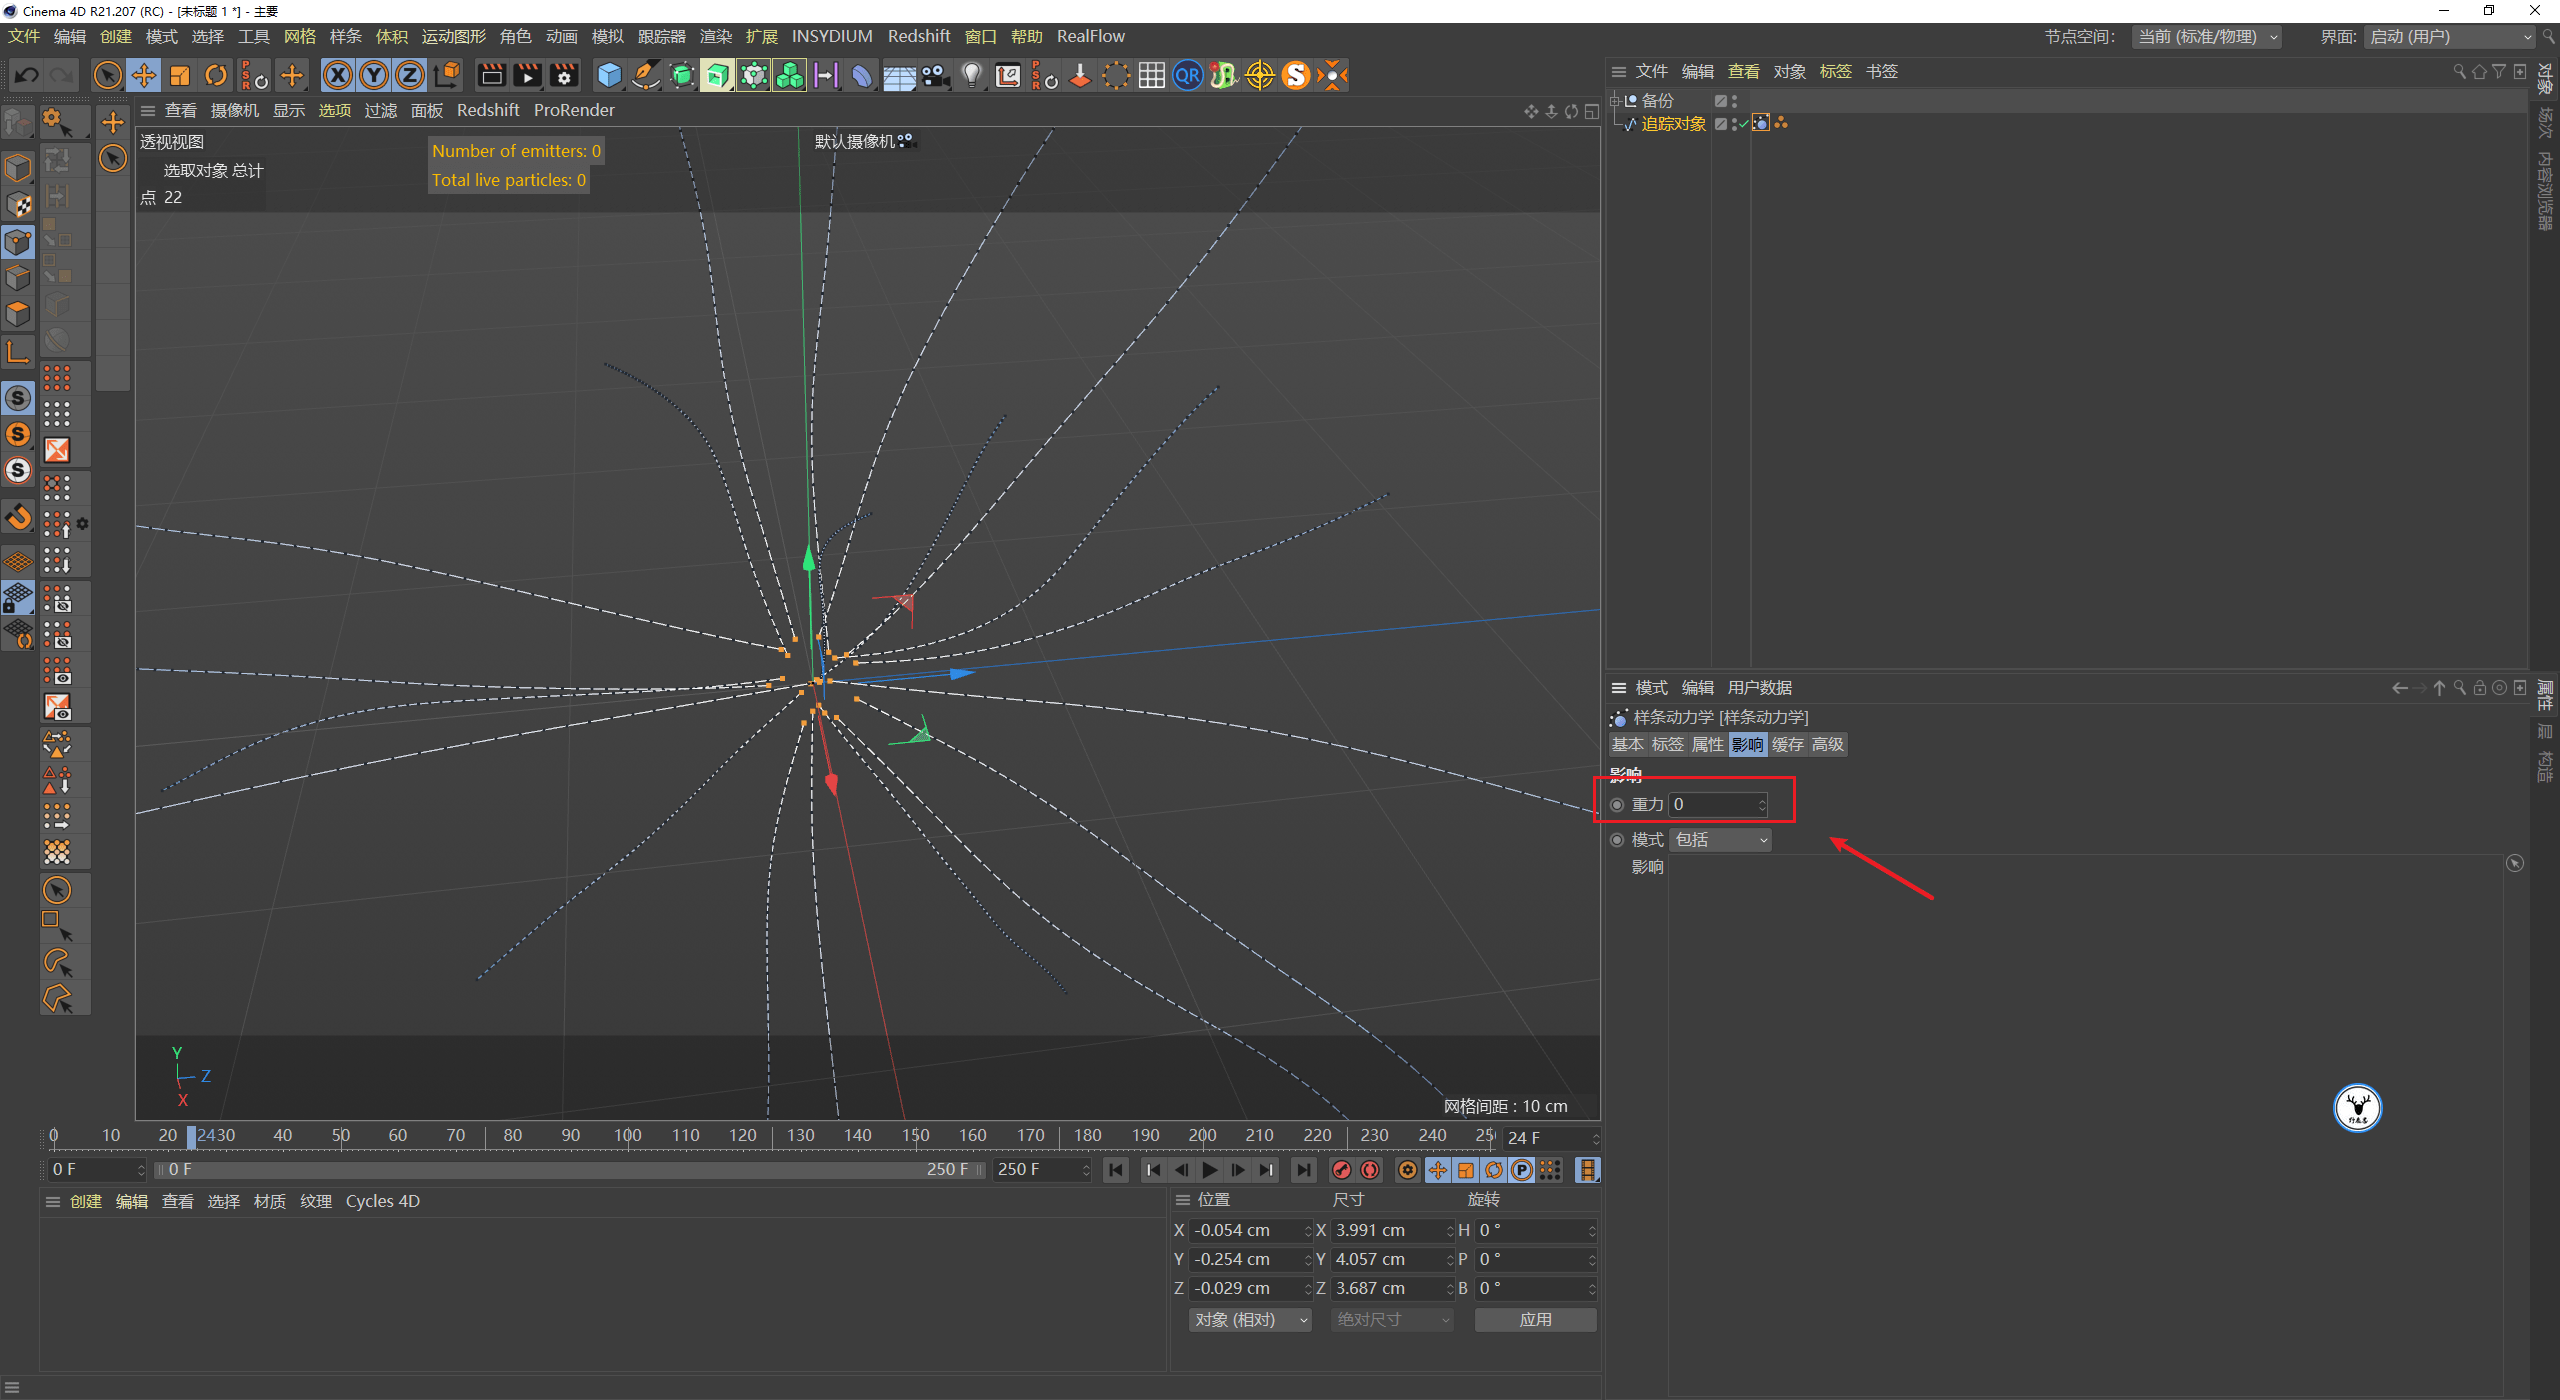Add a Camera from the toolbar
2560x1400 pixels.
[934, 75]
